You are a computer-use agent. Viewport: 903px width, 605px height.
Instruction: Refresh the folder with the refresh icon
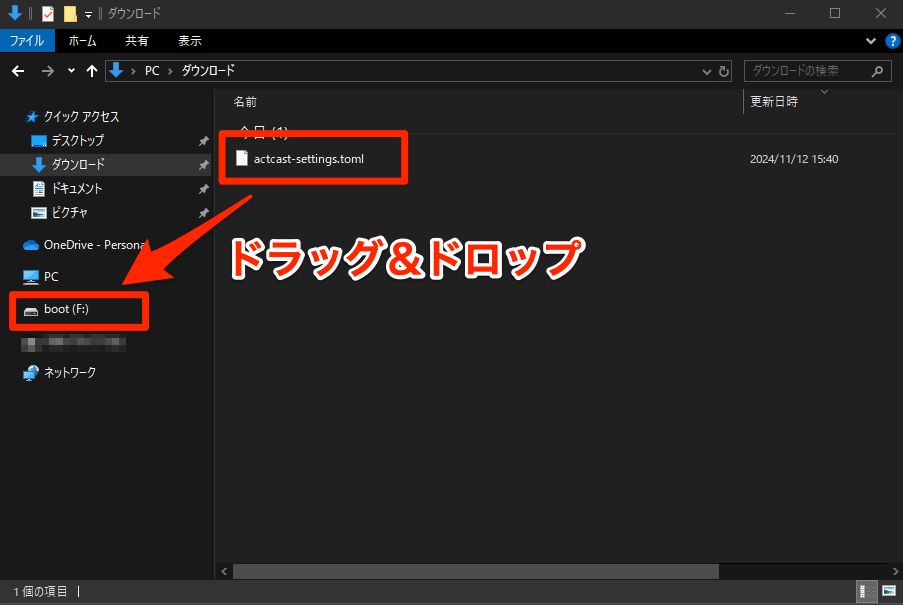click(723, 71)
